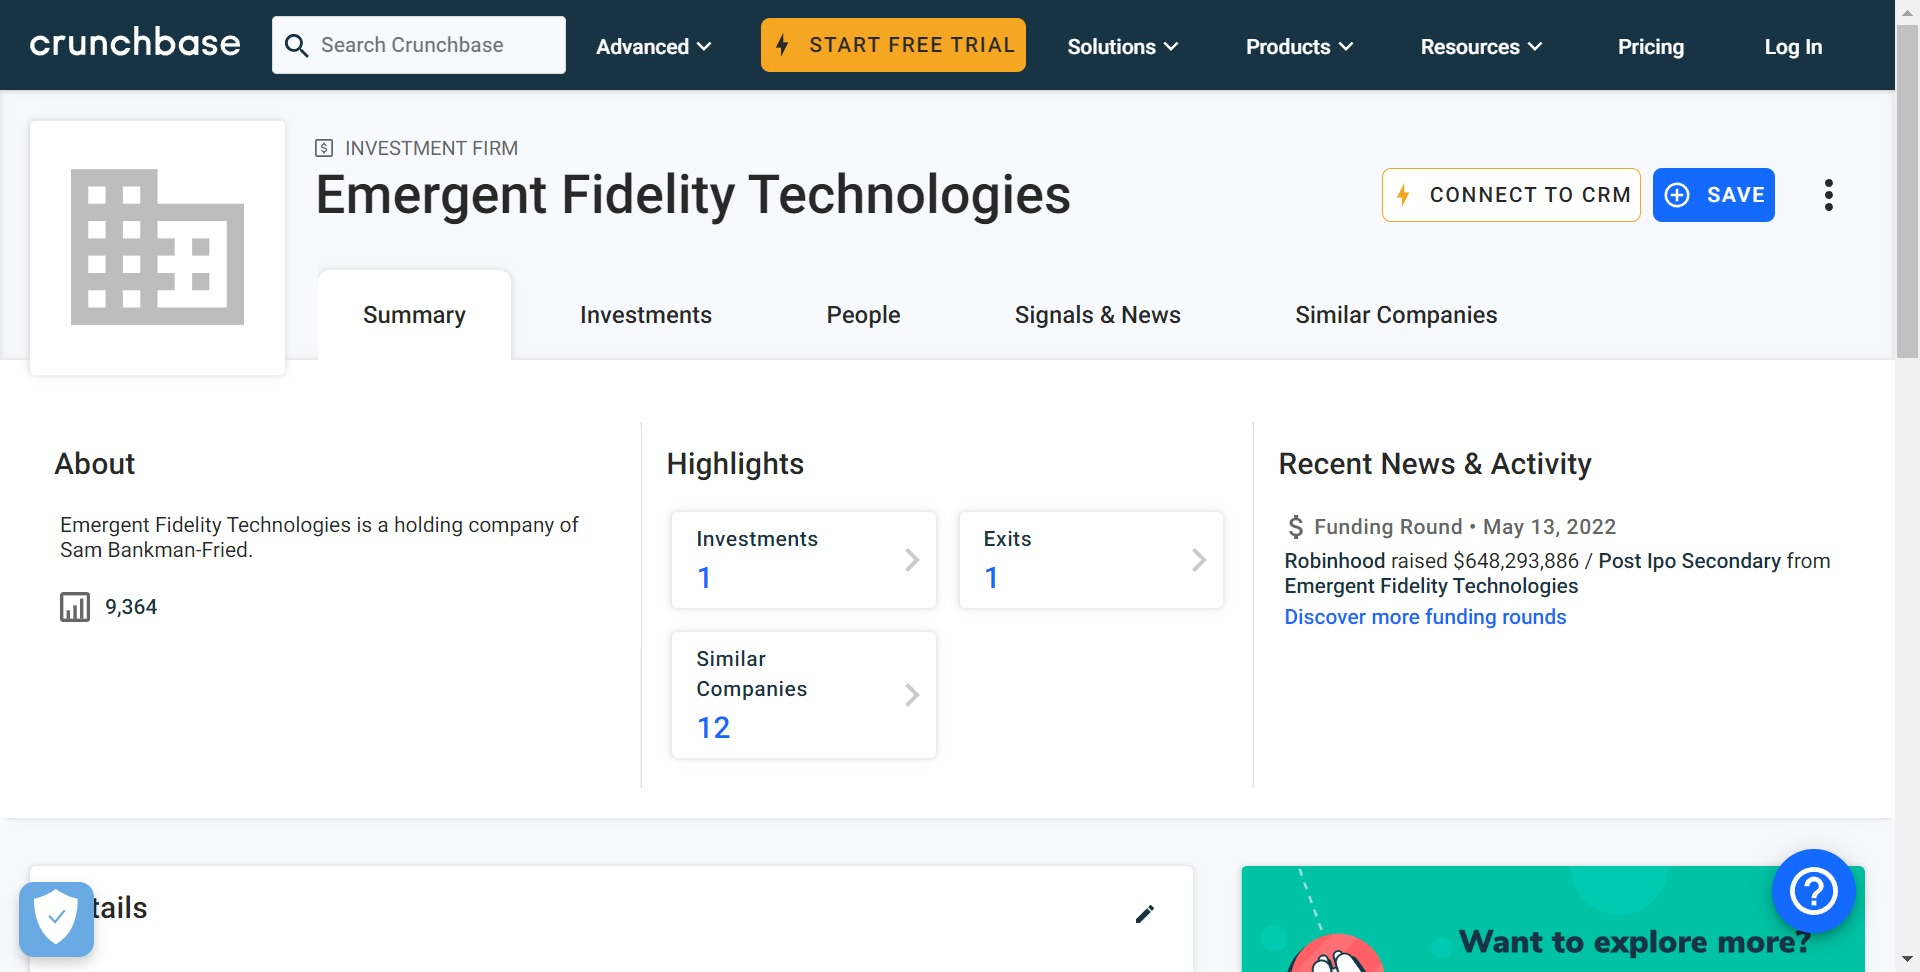Expand the Products menu

pyautogui.click(x=1299, y=46)
